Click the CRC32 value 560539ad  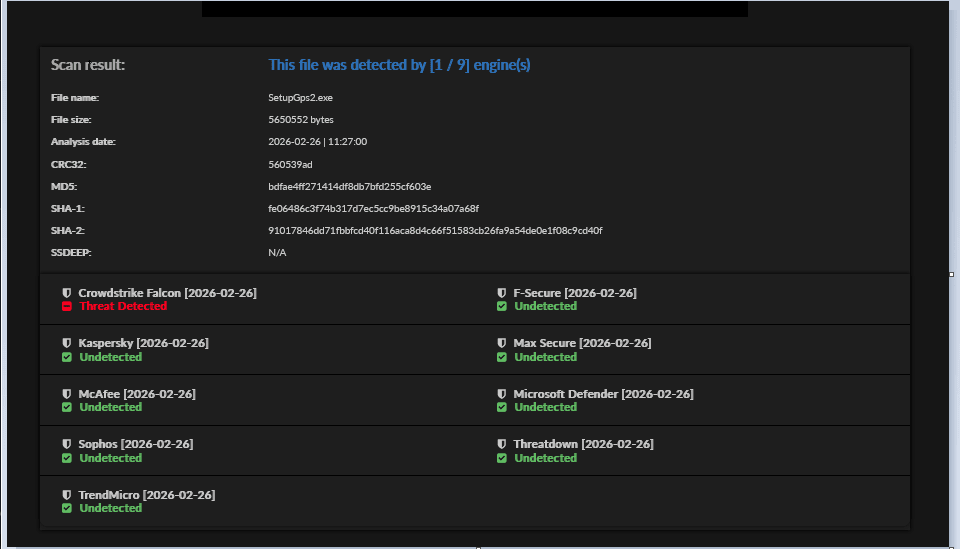point(290,164)
